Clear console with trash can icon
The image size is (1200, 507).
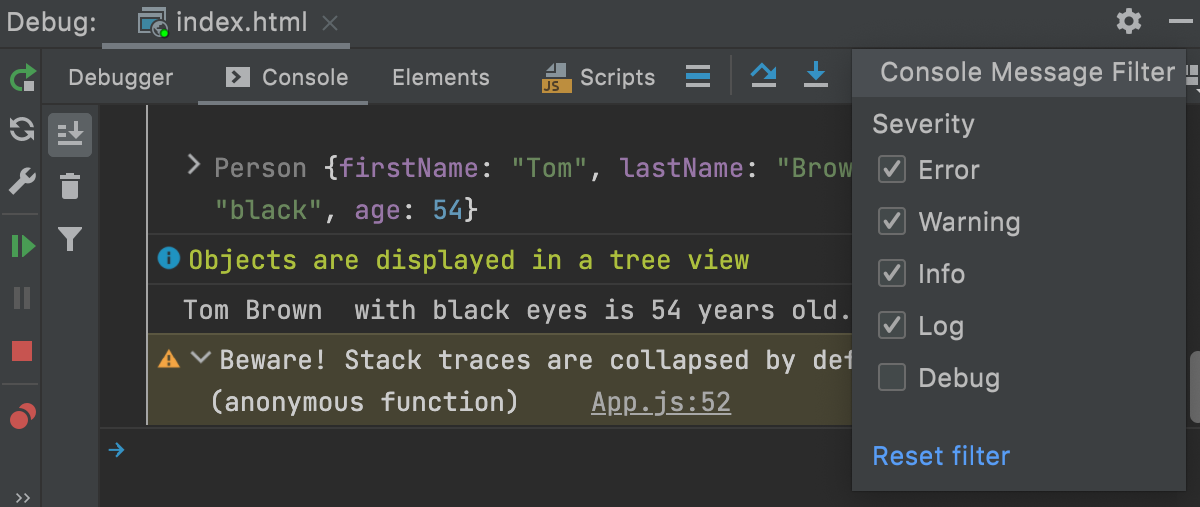click(x=70, y=186)
